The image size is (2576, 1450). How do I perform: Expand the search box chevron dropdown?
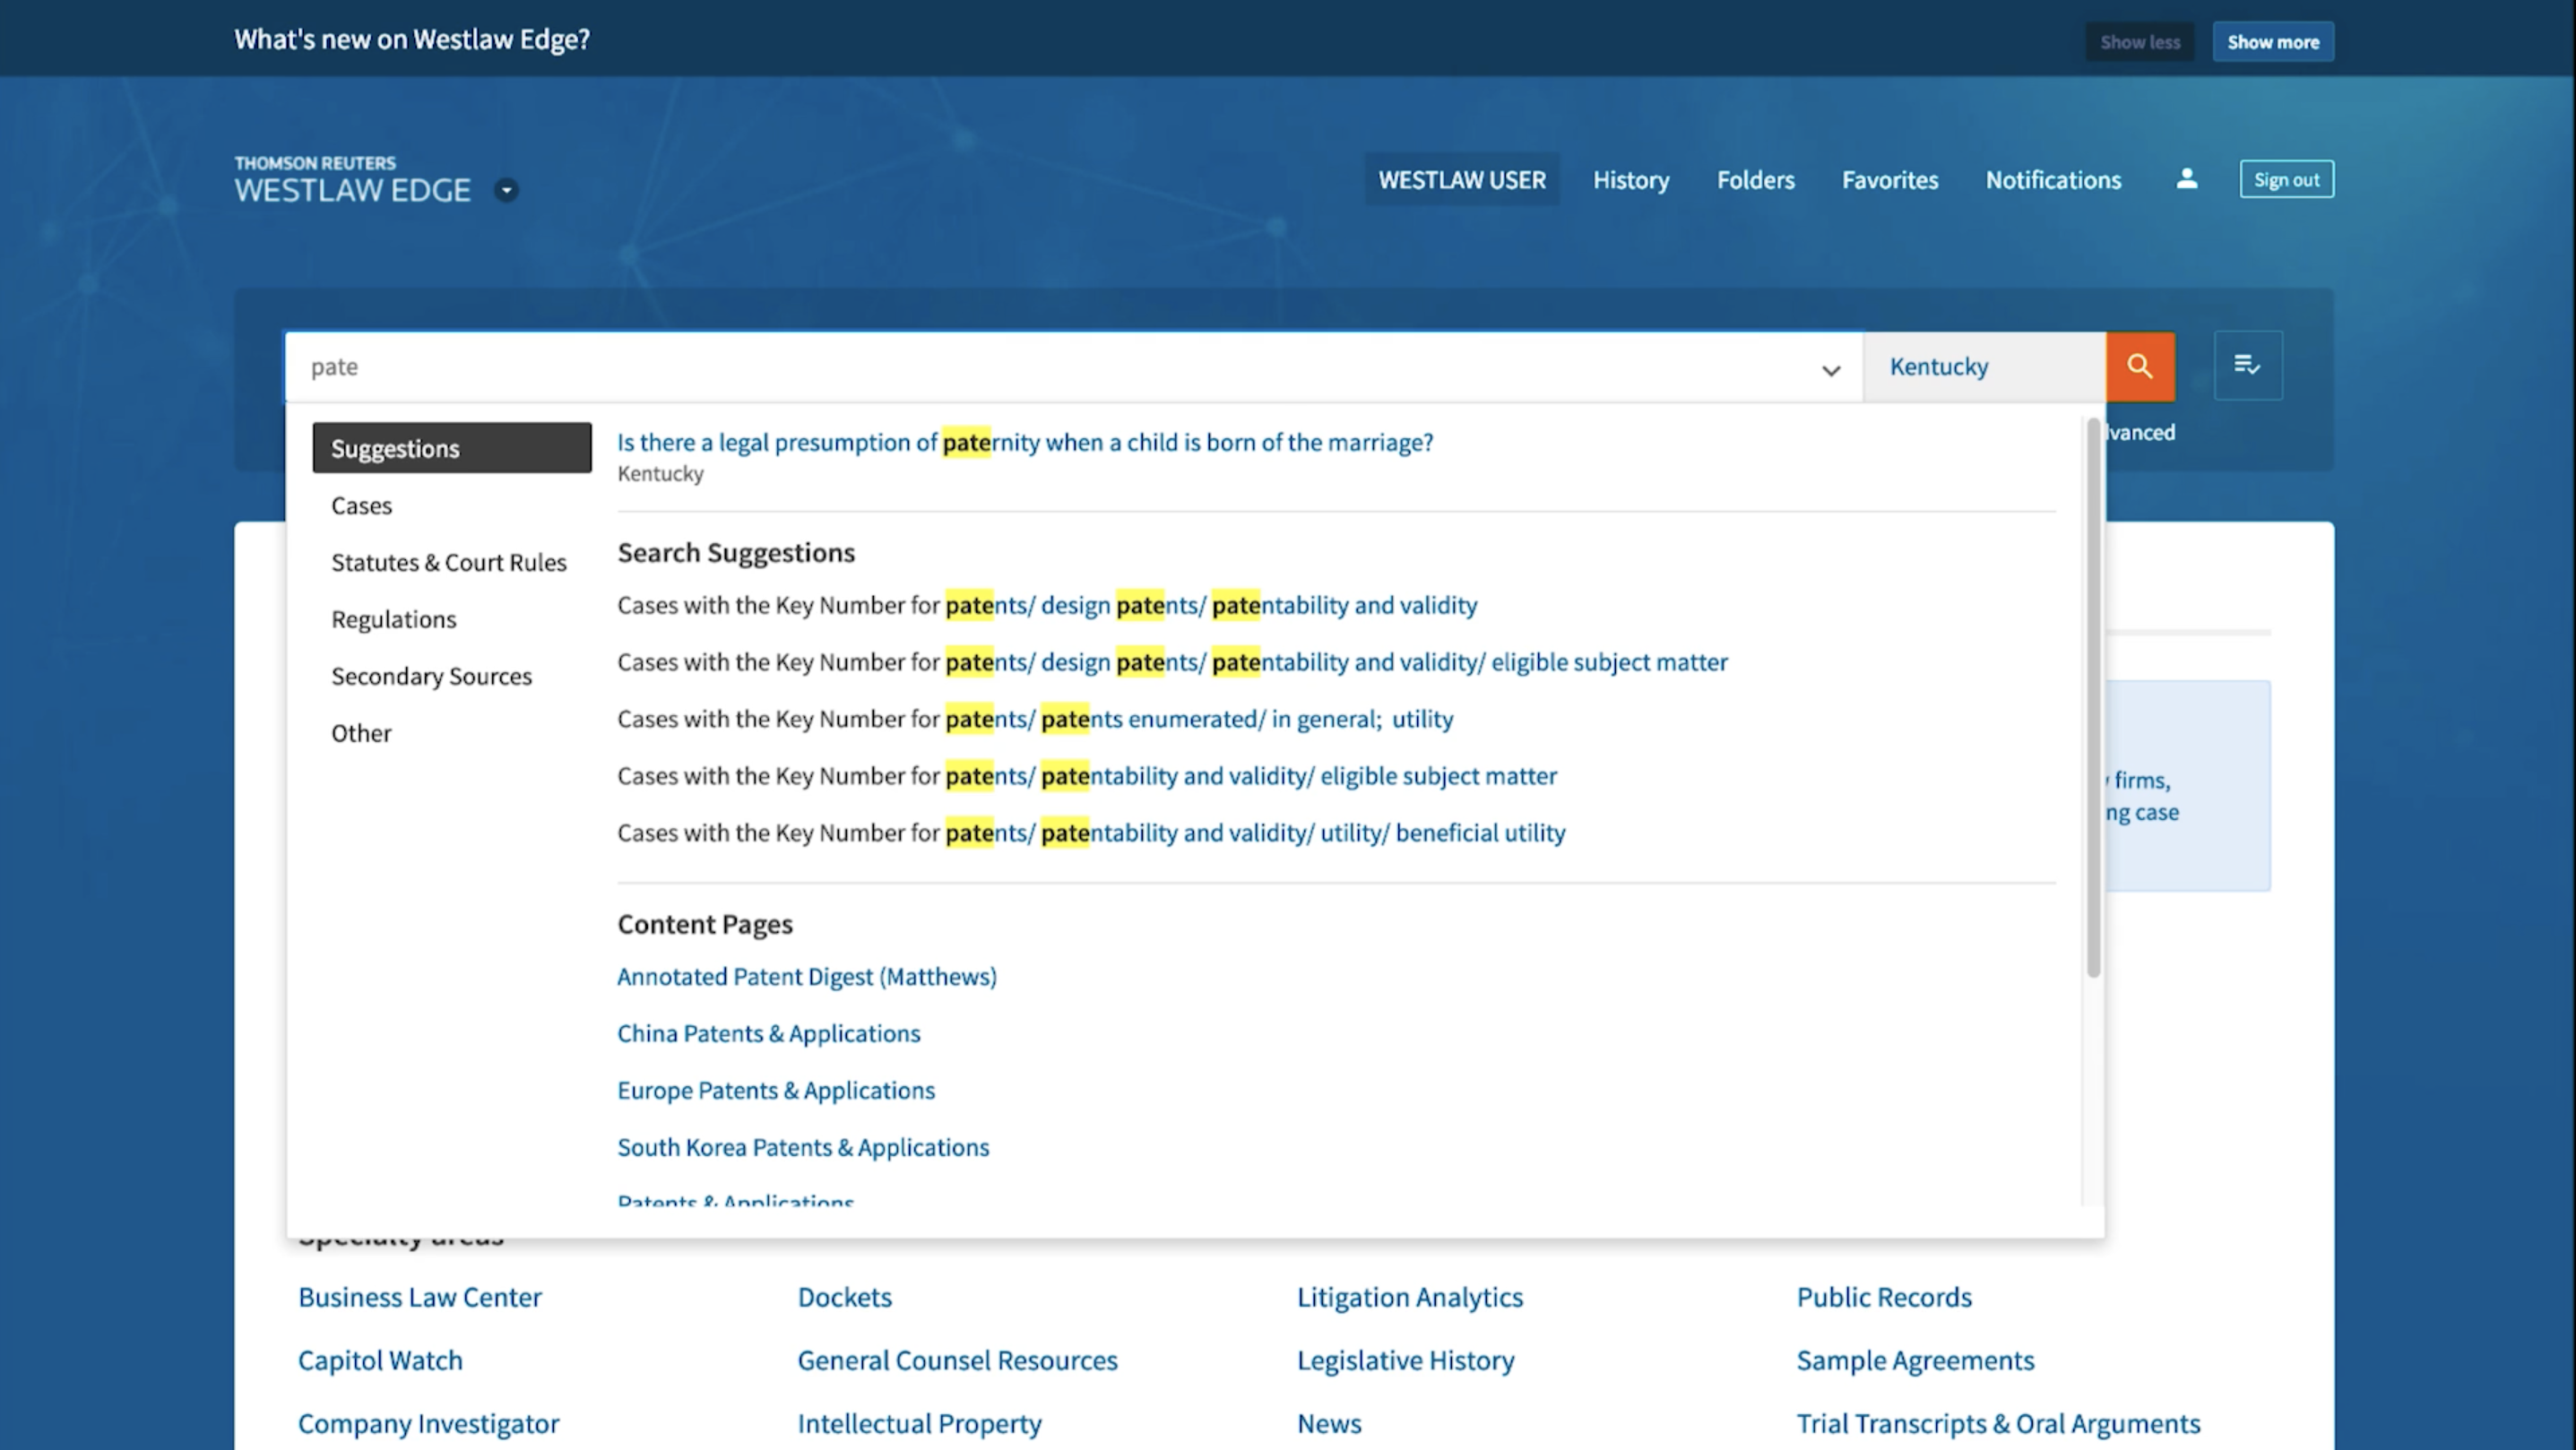(x=1830, y=370)
